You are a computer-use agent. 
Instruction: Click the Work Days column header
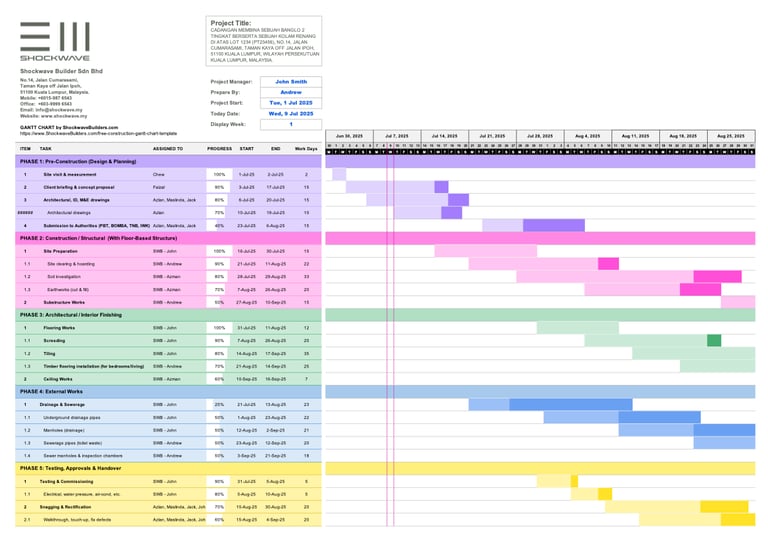click(306, 148)
